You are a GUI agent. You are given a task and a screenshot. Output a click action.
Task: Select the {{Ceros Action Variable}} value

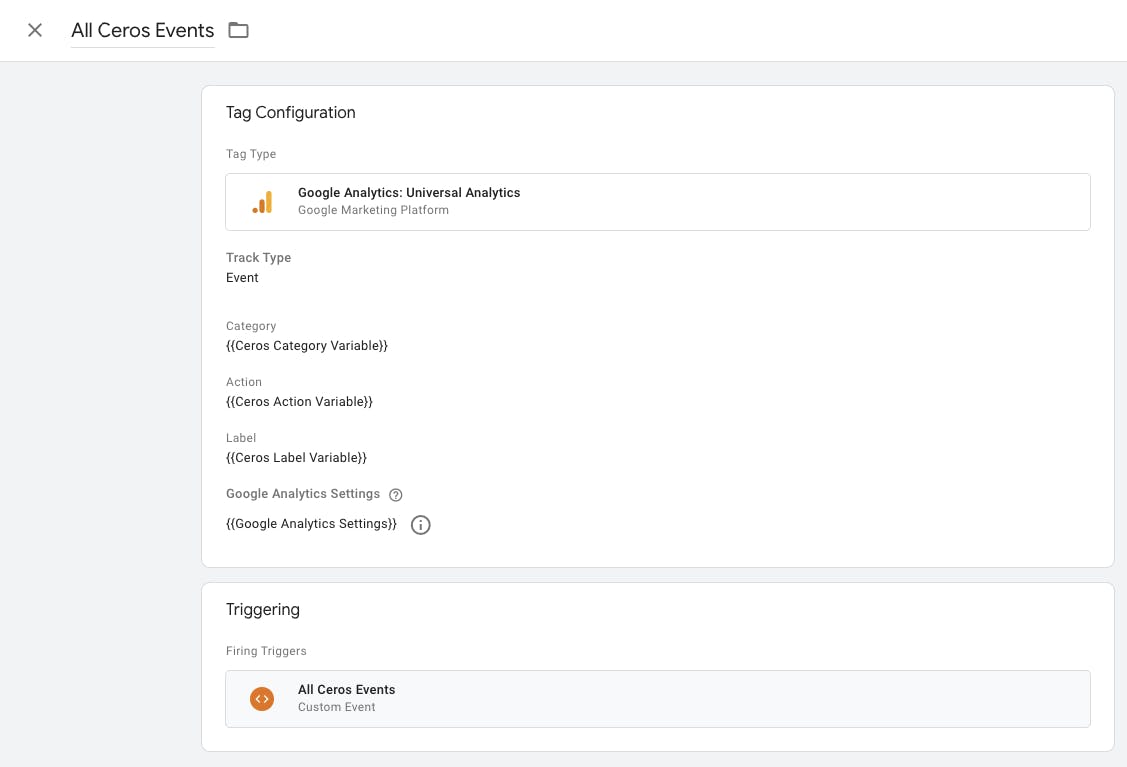[x=299, y=401]
